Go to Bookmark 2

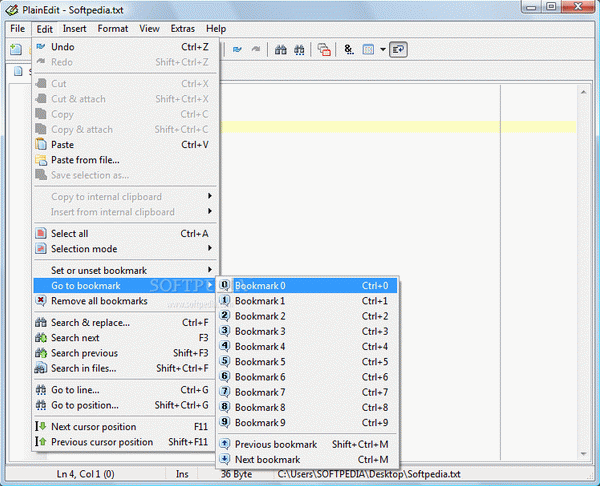308,316
